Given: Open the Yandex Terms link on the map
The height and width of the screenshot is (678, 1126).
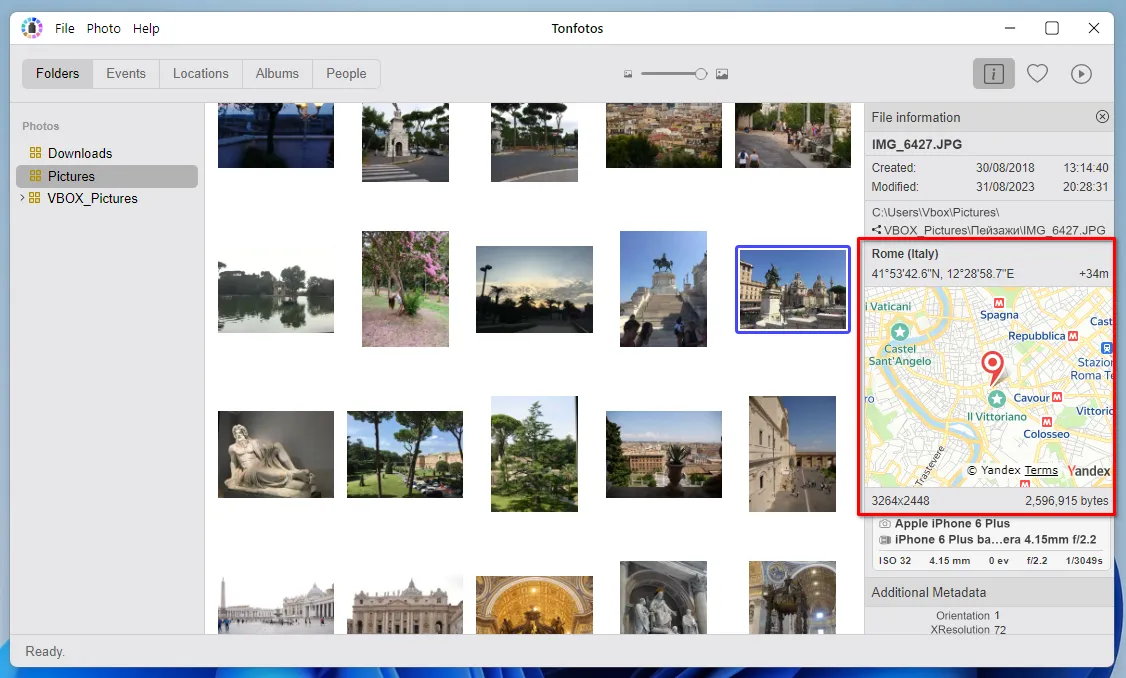Looking at the screenshot, I should 1040,470.
